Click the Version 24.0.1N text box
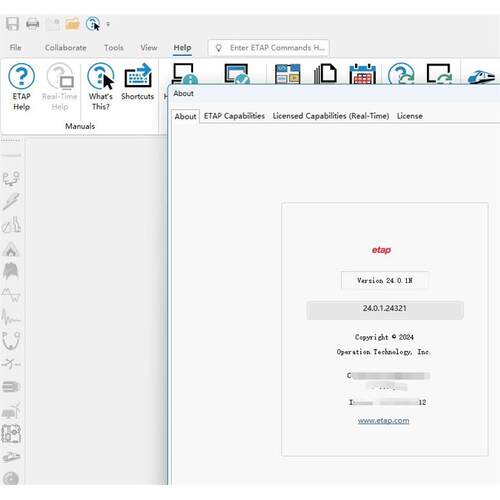The image size is (500, 500). (x=385, y=280)
